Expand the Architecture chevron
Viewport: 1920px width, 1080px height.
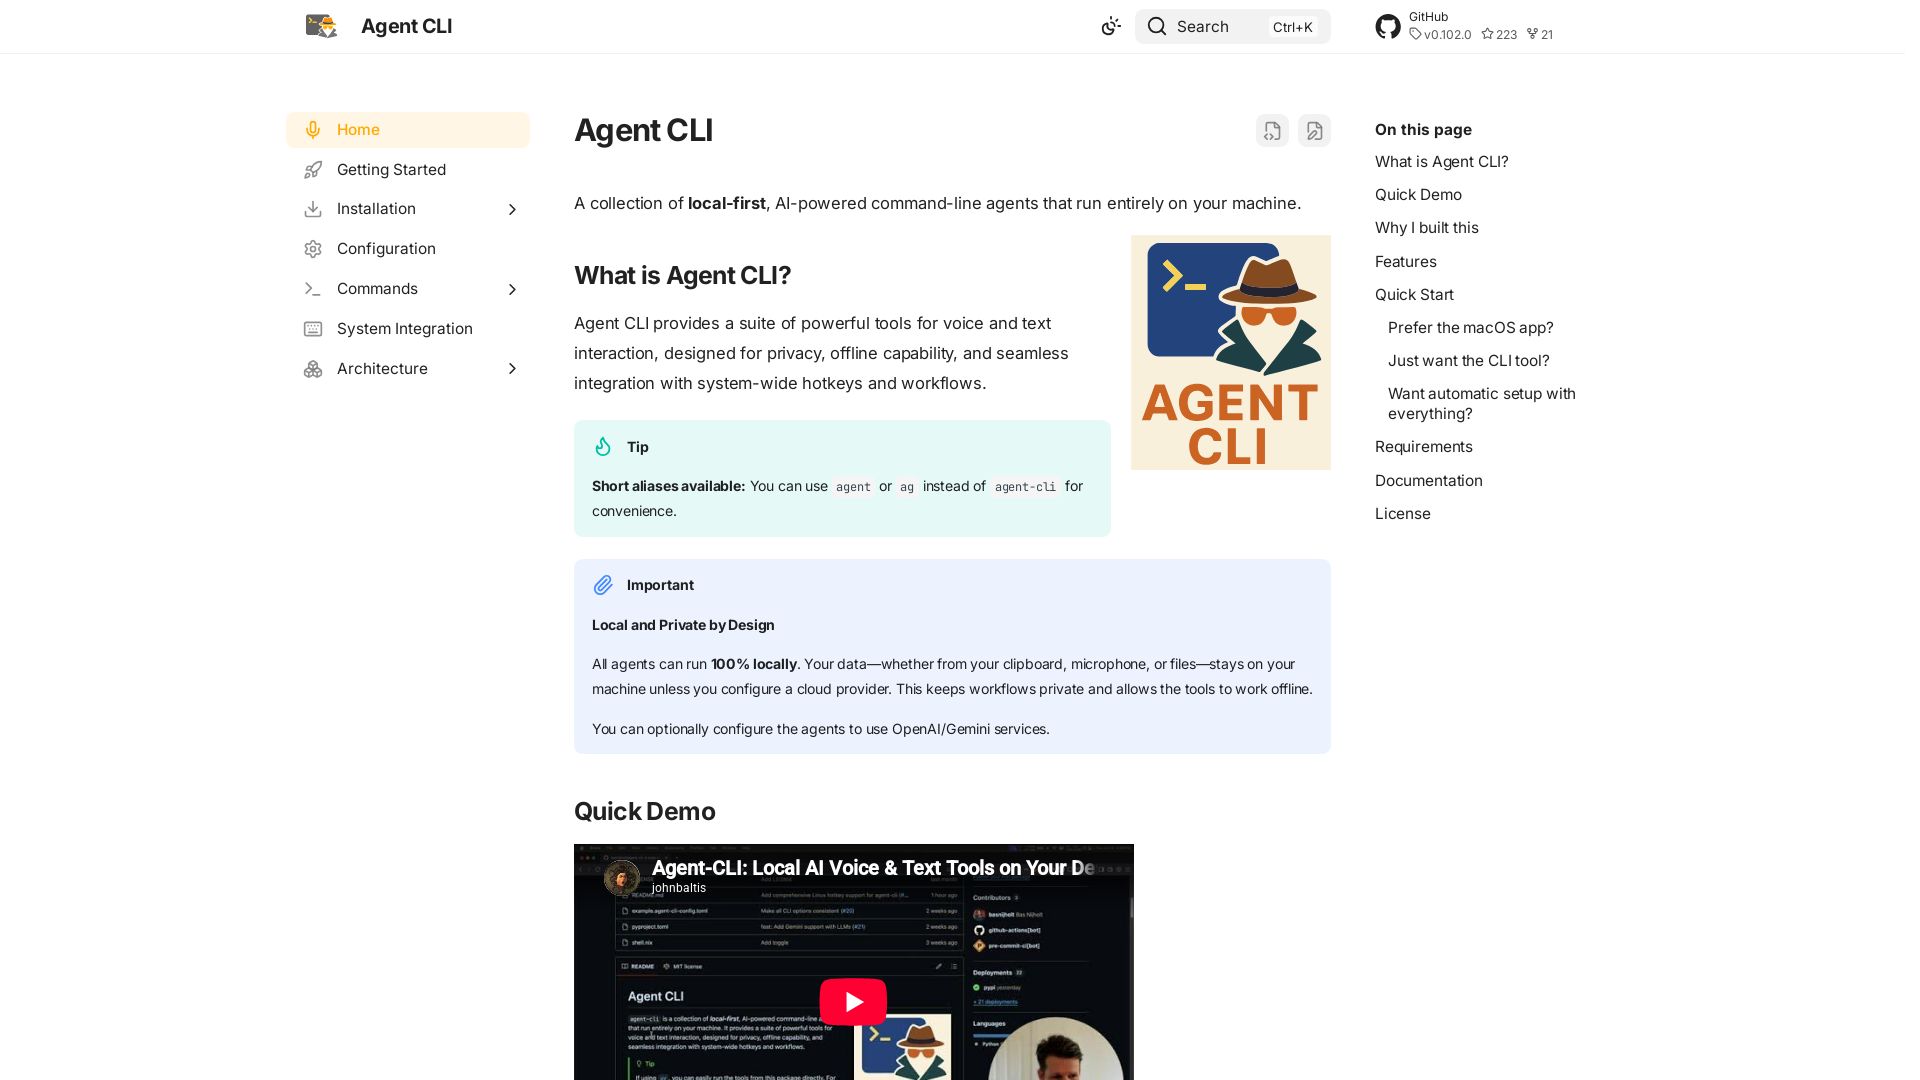512,369
